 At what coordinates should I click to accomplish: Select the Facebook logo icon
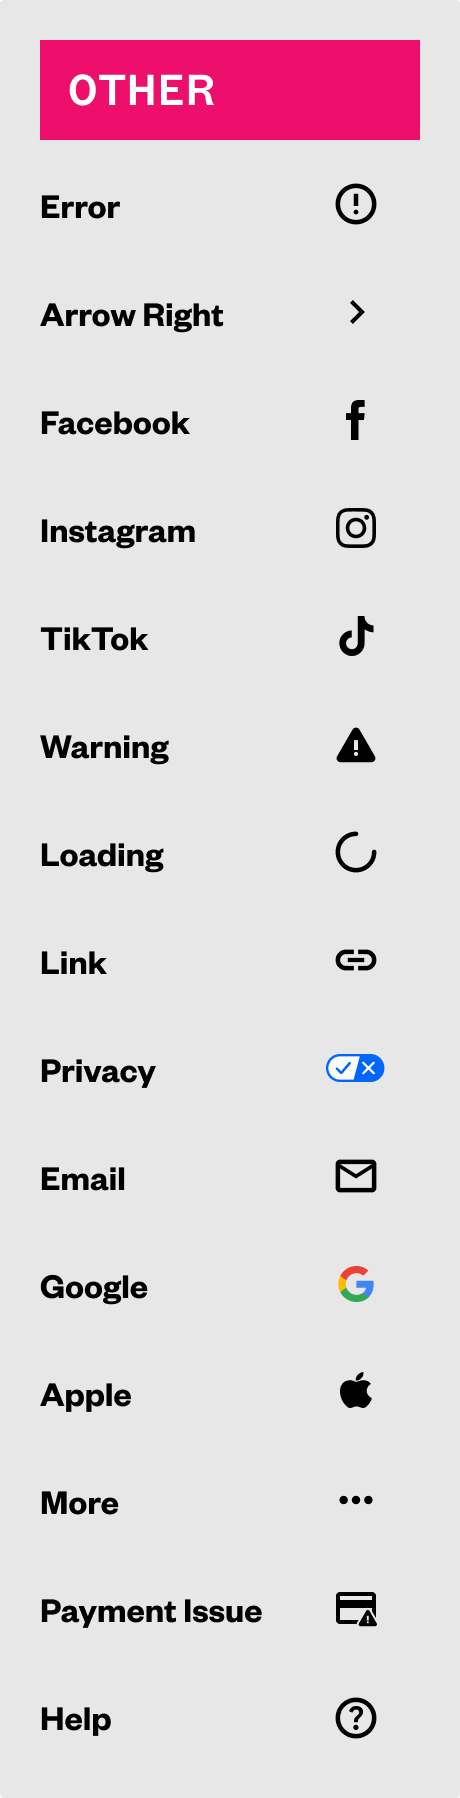pyautogui.click(x=356, y=420)
